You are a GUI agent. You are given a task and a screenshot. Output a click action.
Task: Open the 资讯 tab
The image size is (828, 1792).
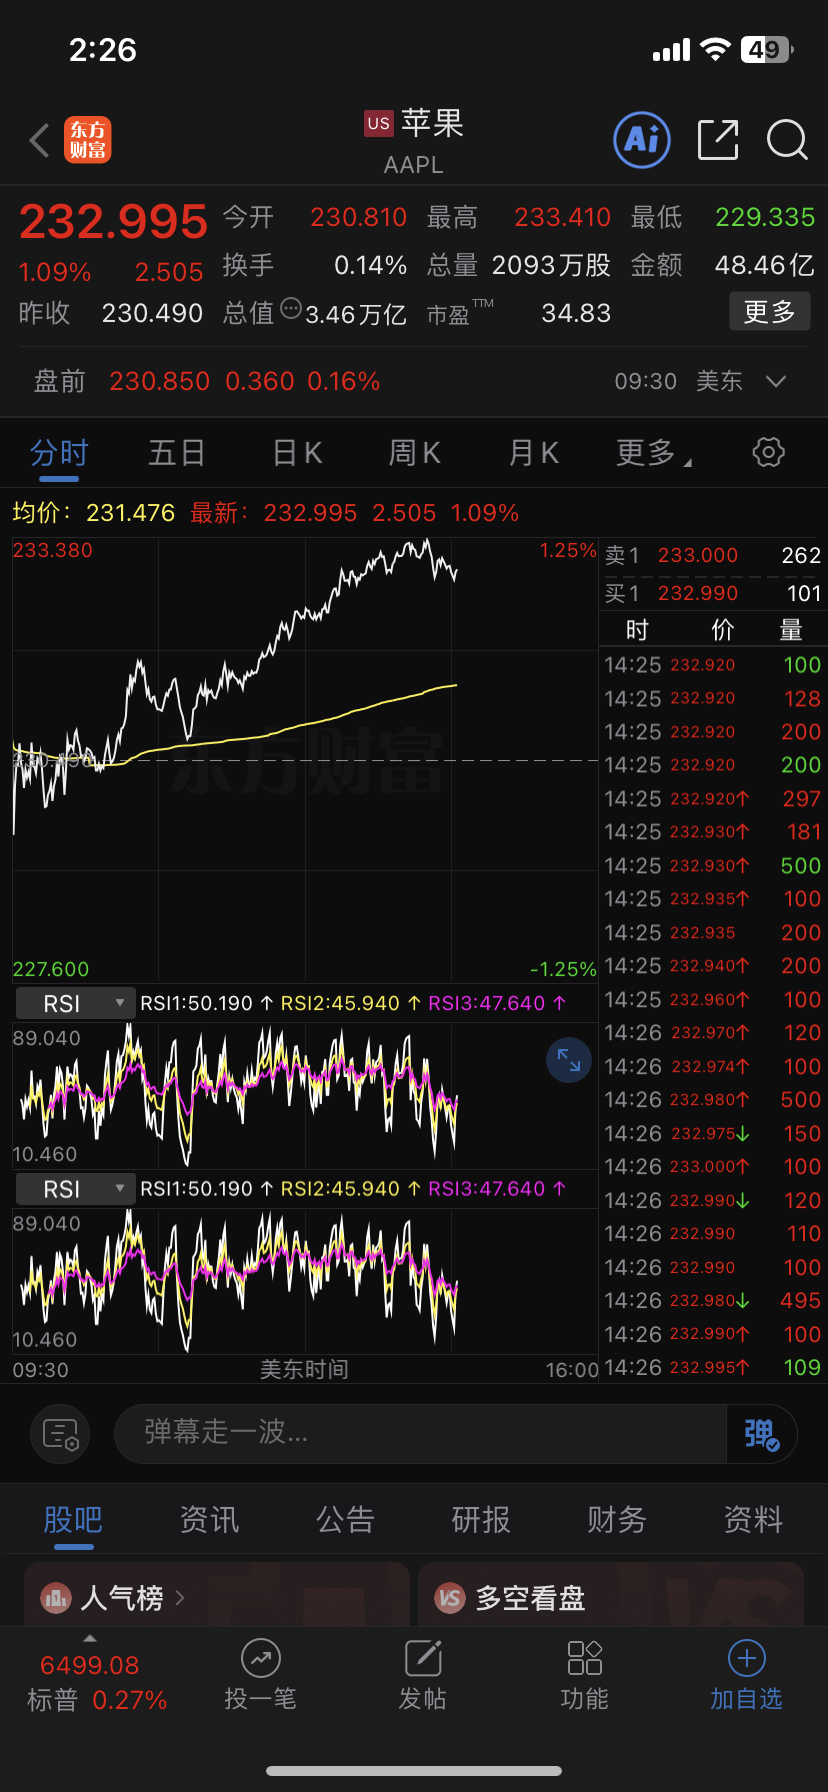(209, 1520)
